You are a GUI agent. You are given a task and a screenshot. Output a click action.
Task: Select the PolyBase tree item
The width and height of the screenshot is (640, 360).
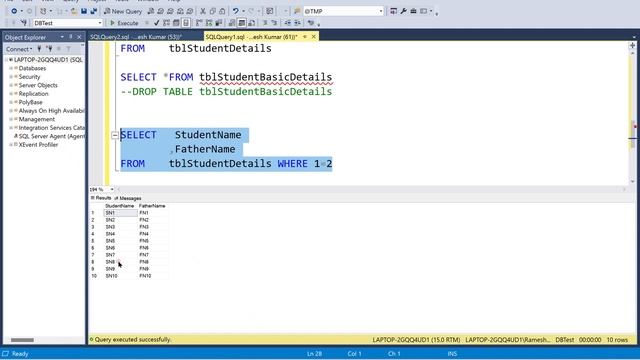click(30, 102)
